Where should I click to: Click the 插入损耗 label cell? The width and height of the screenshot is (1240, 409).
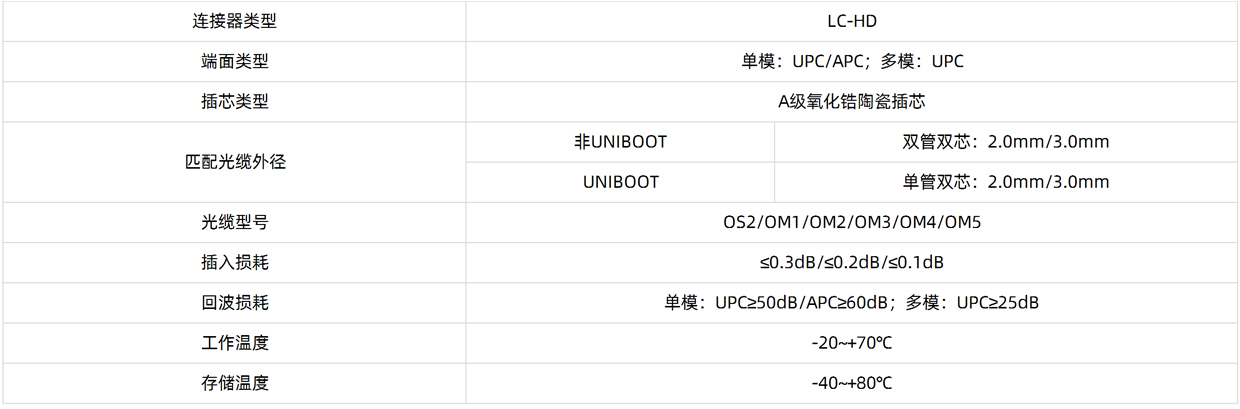[x=234, y=262]
